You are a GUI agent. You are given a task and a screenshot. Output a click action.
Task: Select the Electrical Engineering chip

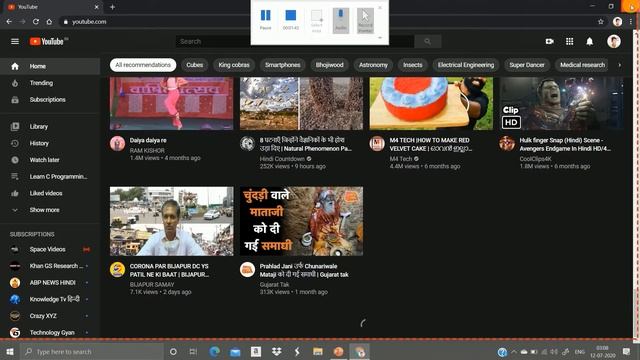[466, 65]
